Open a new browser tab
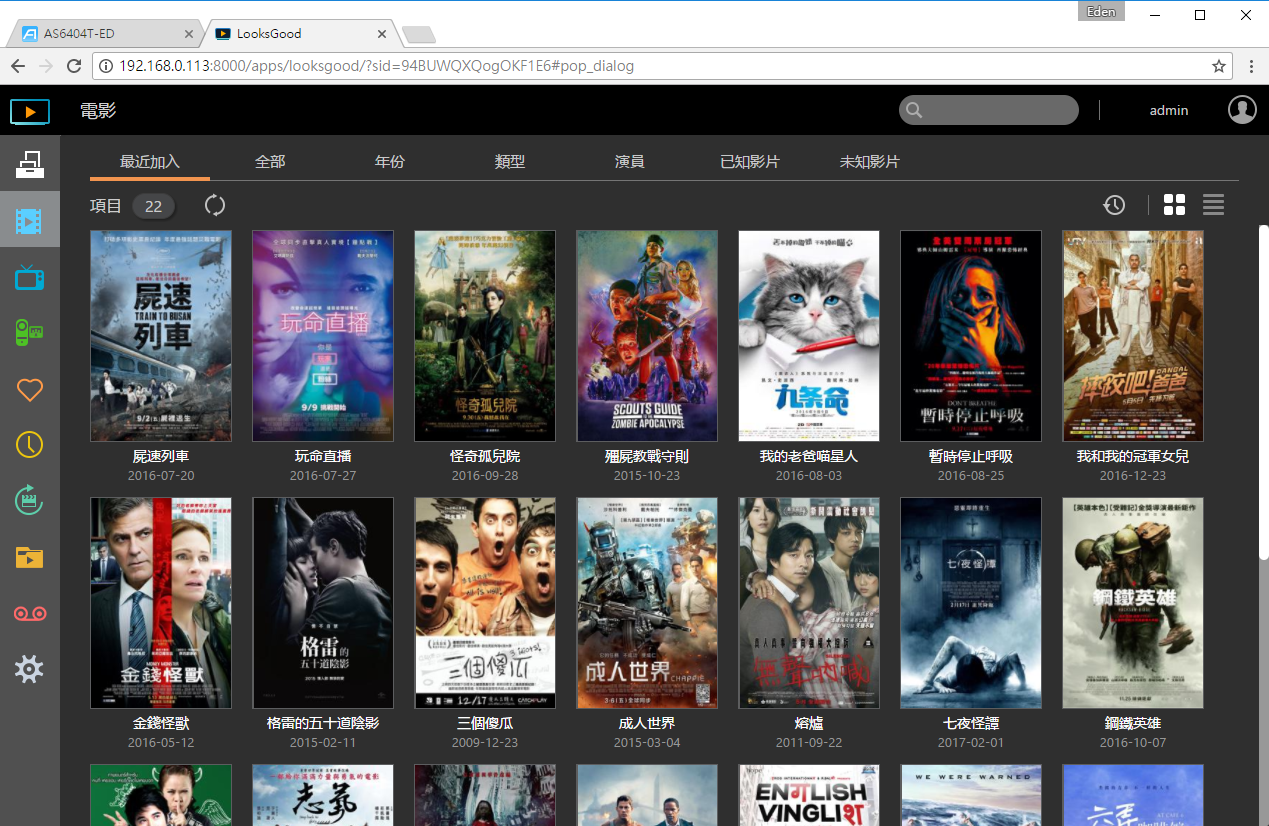Screen dimensions: 1269x826 coord(418,35)
